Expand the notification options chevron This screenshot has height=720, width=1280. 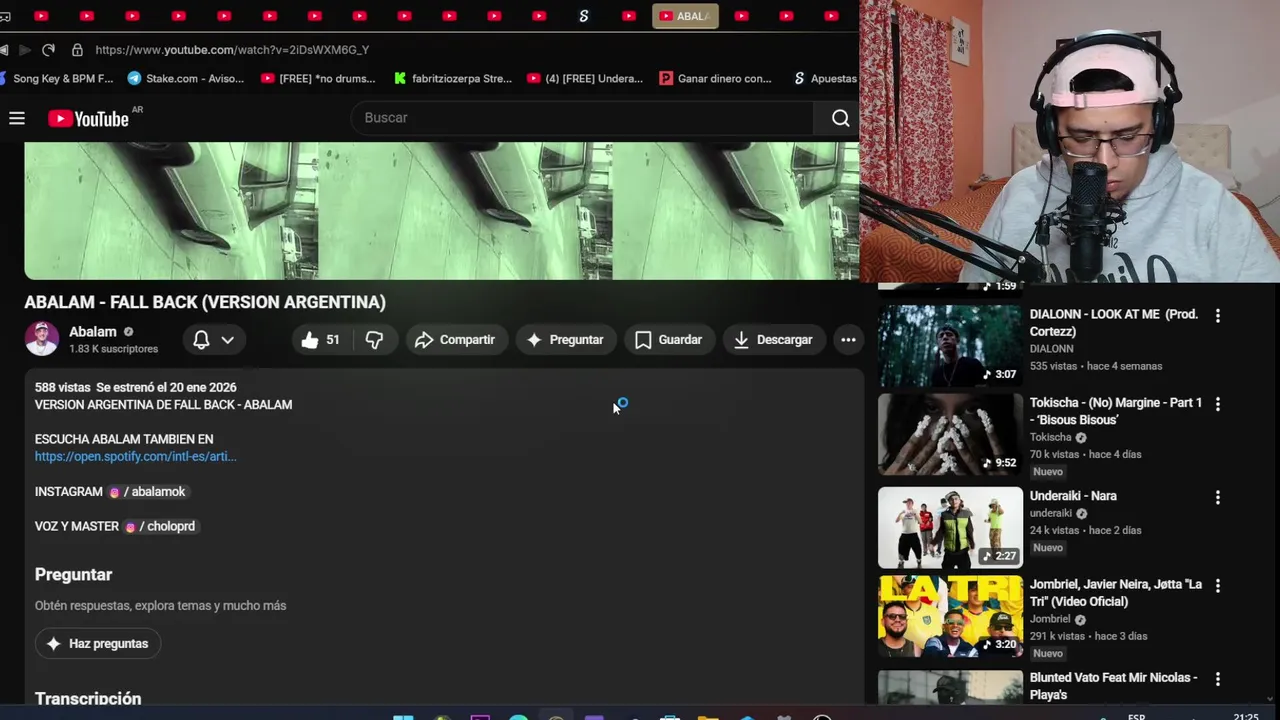coord(228,340)
